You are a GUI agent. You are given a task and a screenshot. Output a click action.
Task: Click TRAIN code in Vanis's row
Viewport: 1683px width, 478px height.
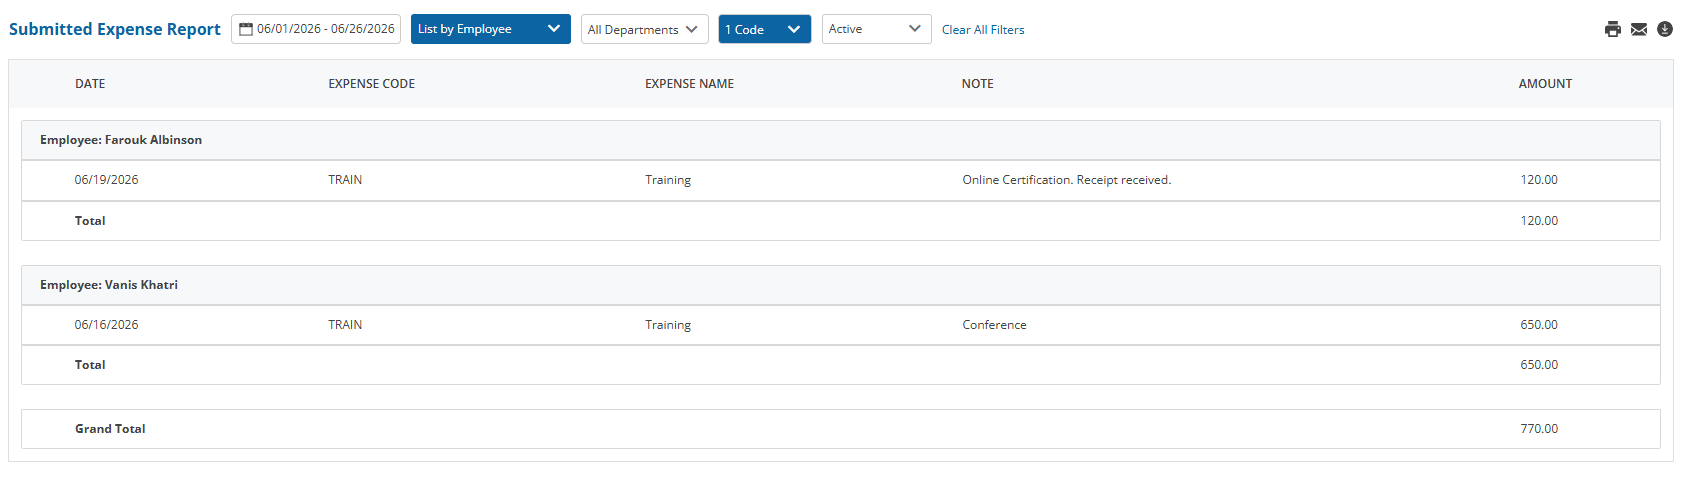(345, 325)
